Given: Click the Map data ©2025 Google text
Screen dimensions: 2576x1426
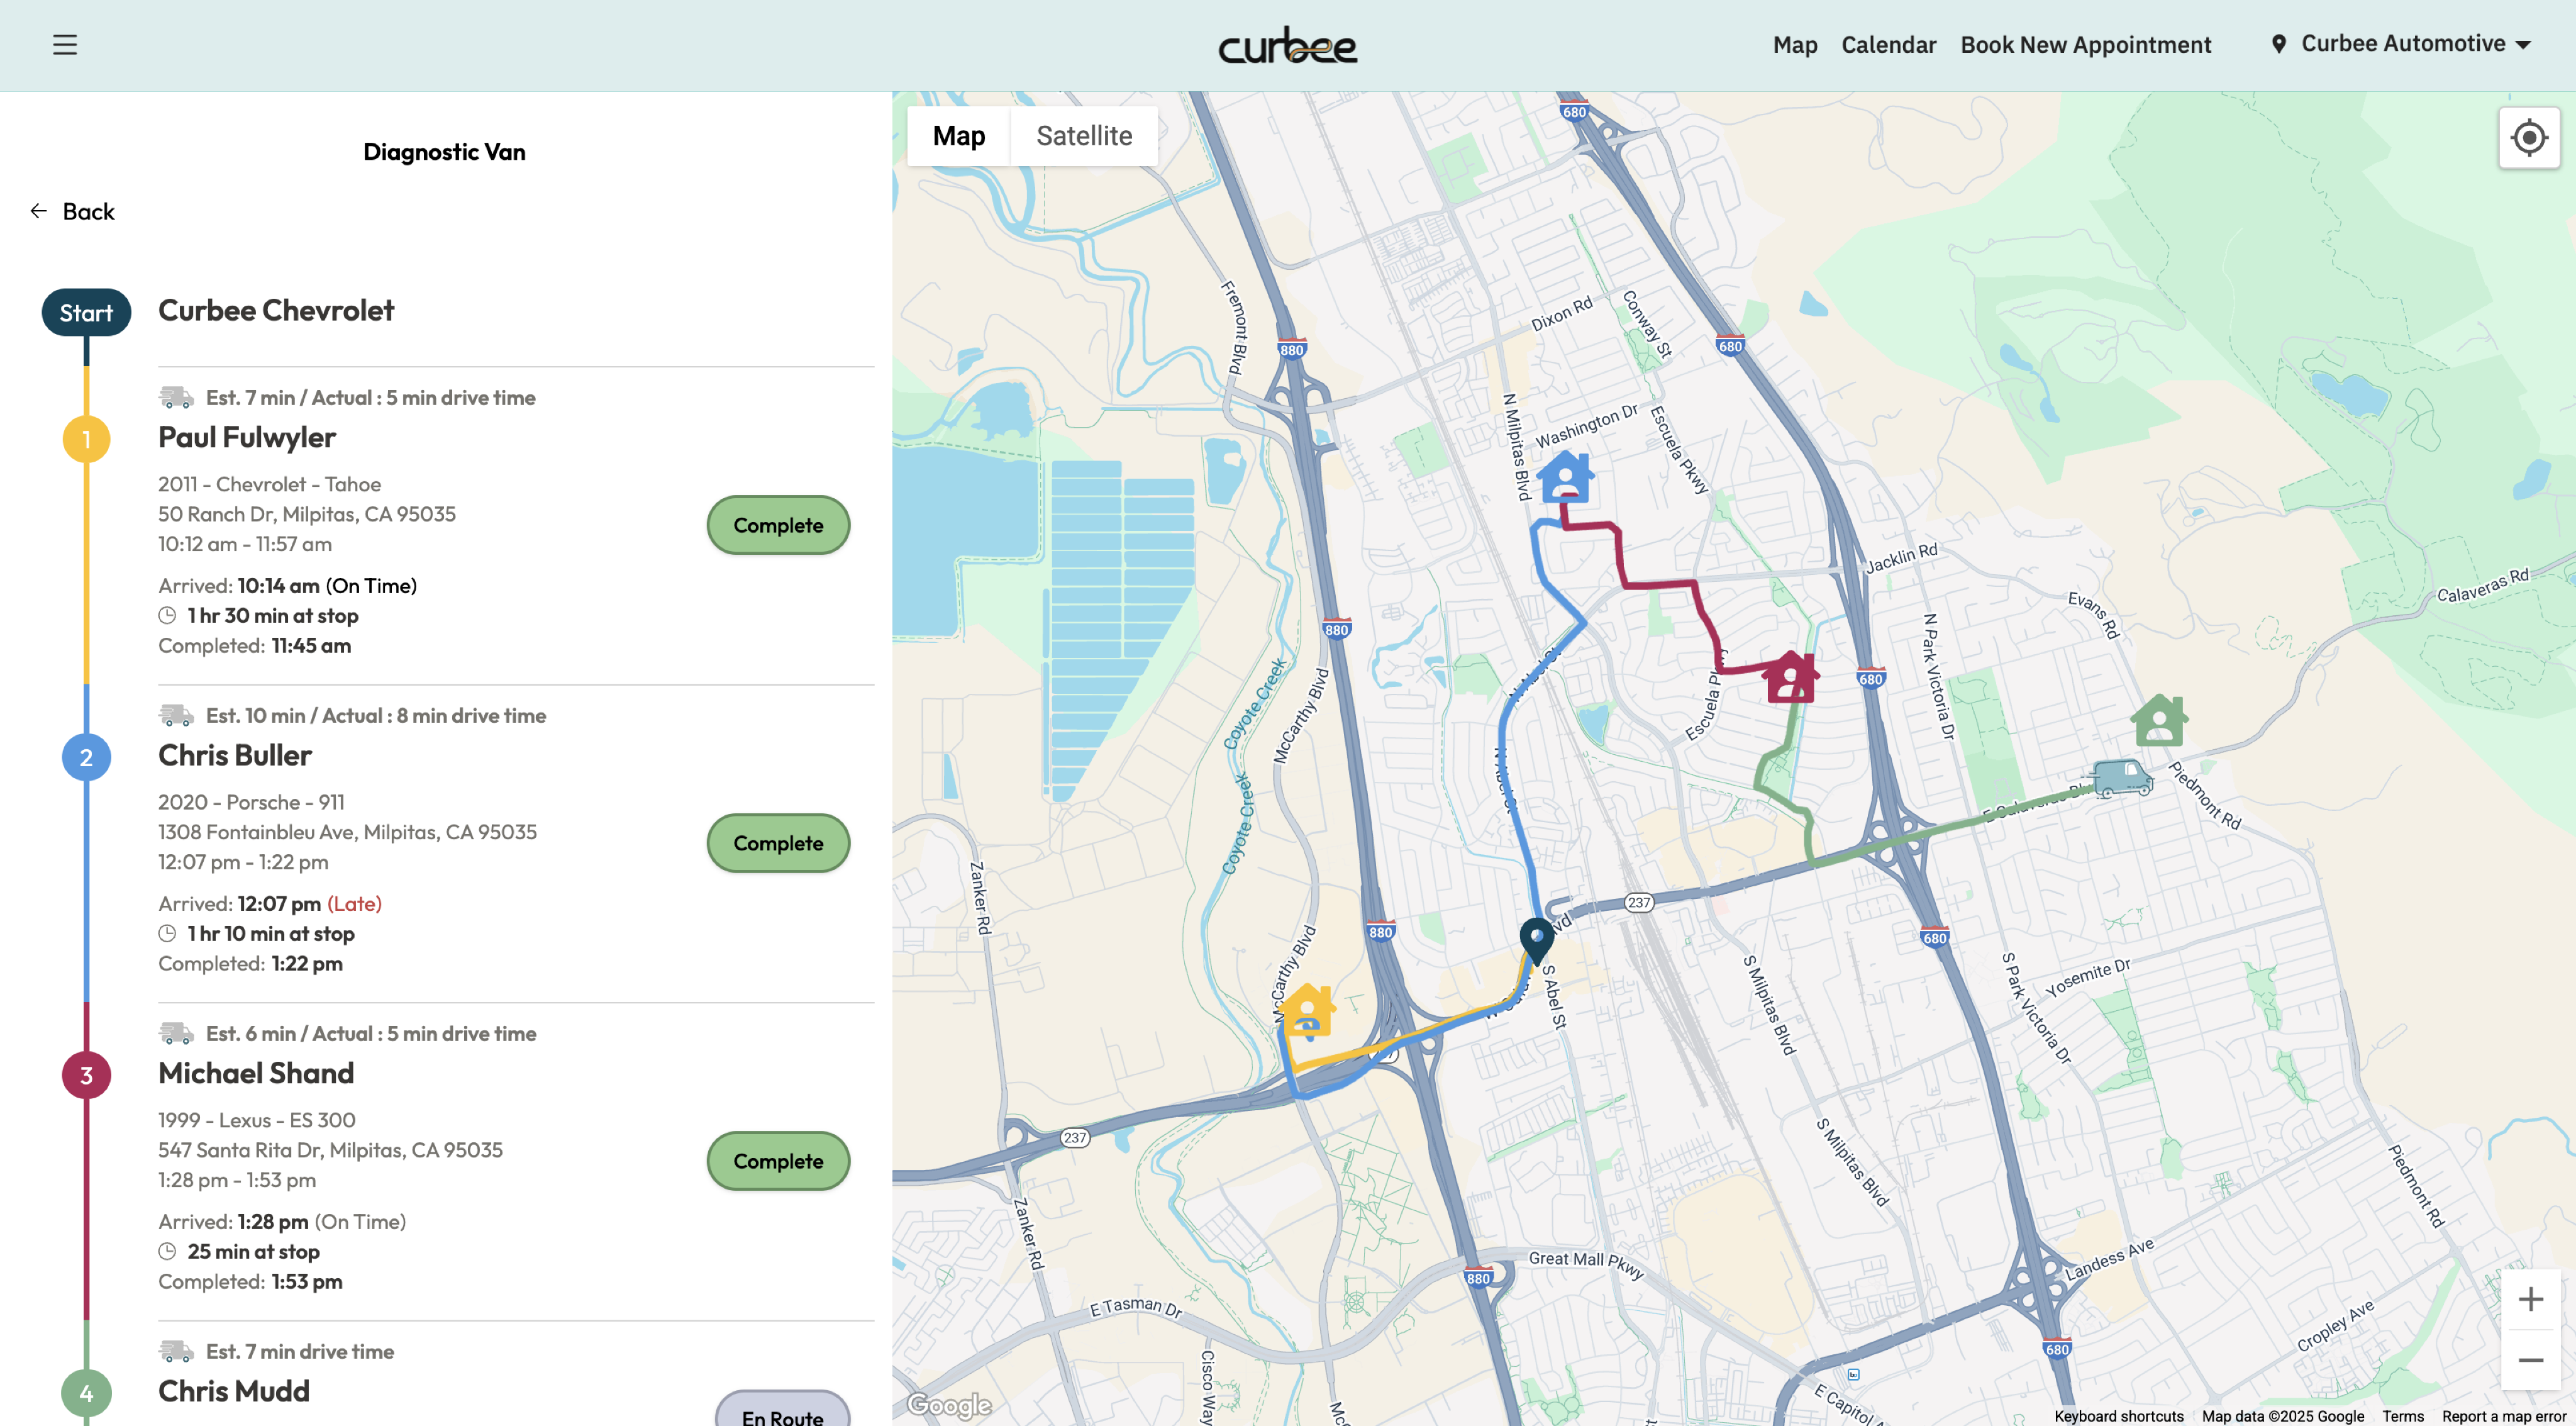Looking at the screenshot, I should (x=2283, y=1416).
